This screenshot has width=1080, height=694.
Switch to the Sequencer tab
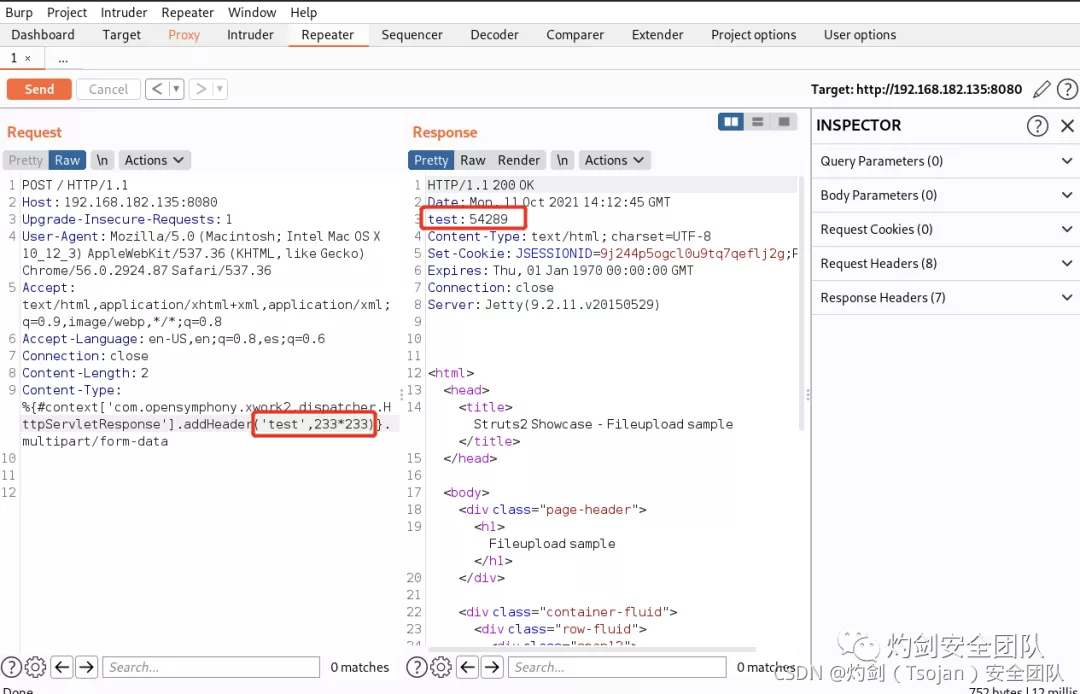412,34
